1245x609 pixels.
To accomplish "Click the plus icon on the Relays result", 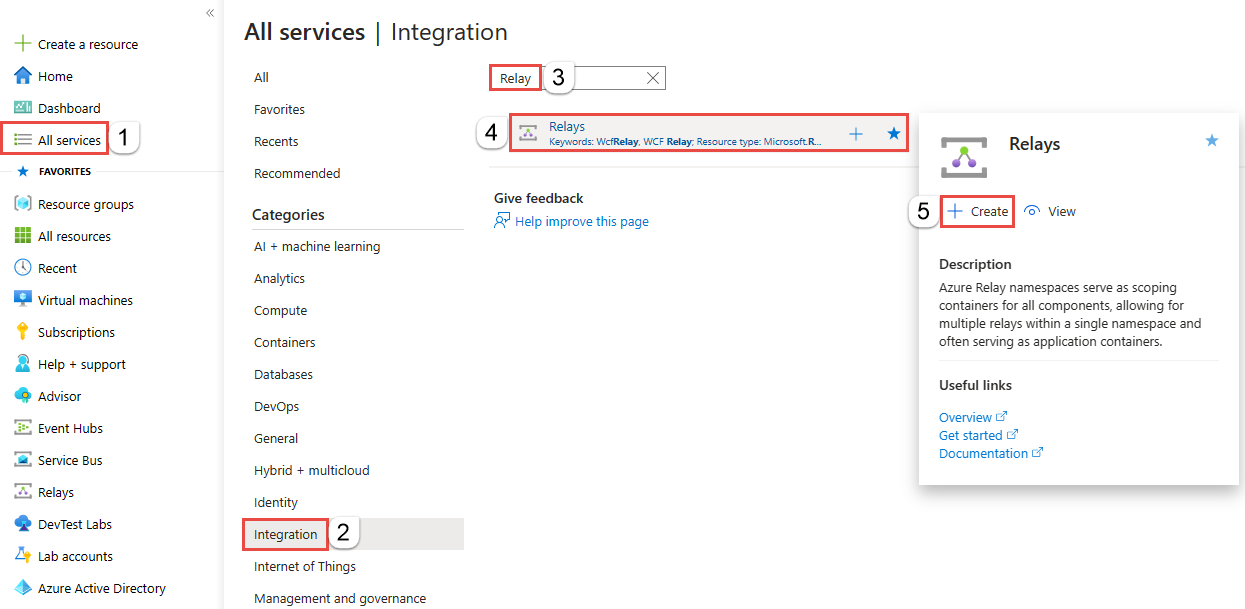I will (x=856, y=132).
